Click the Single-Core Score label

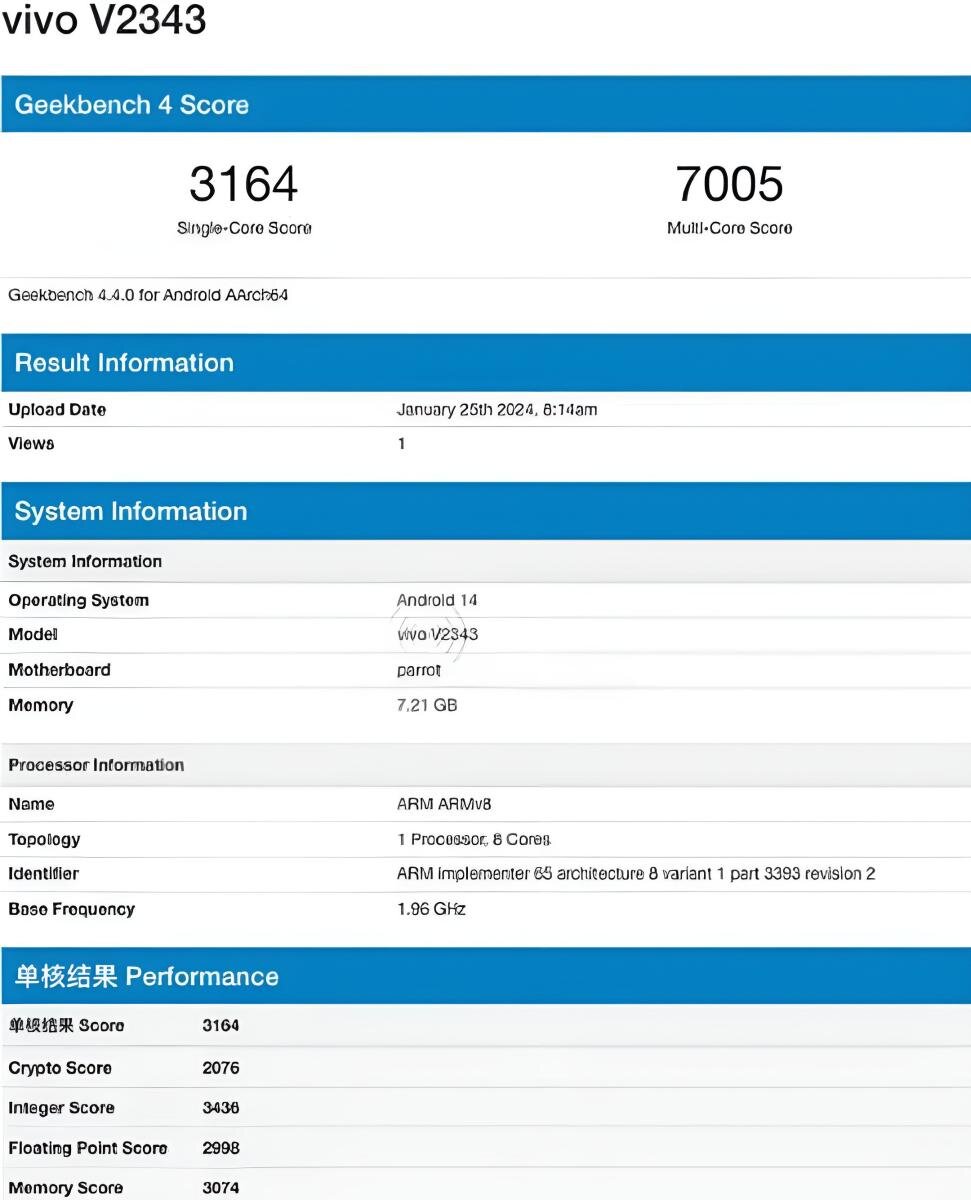244,228
